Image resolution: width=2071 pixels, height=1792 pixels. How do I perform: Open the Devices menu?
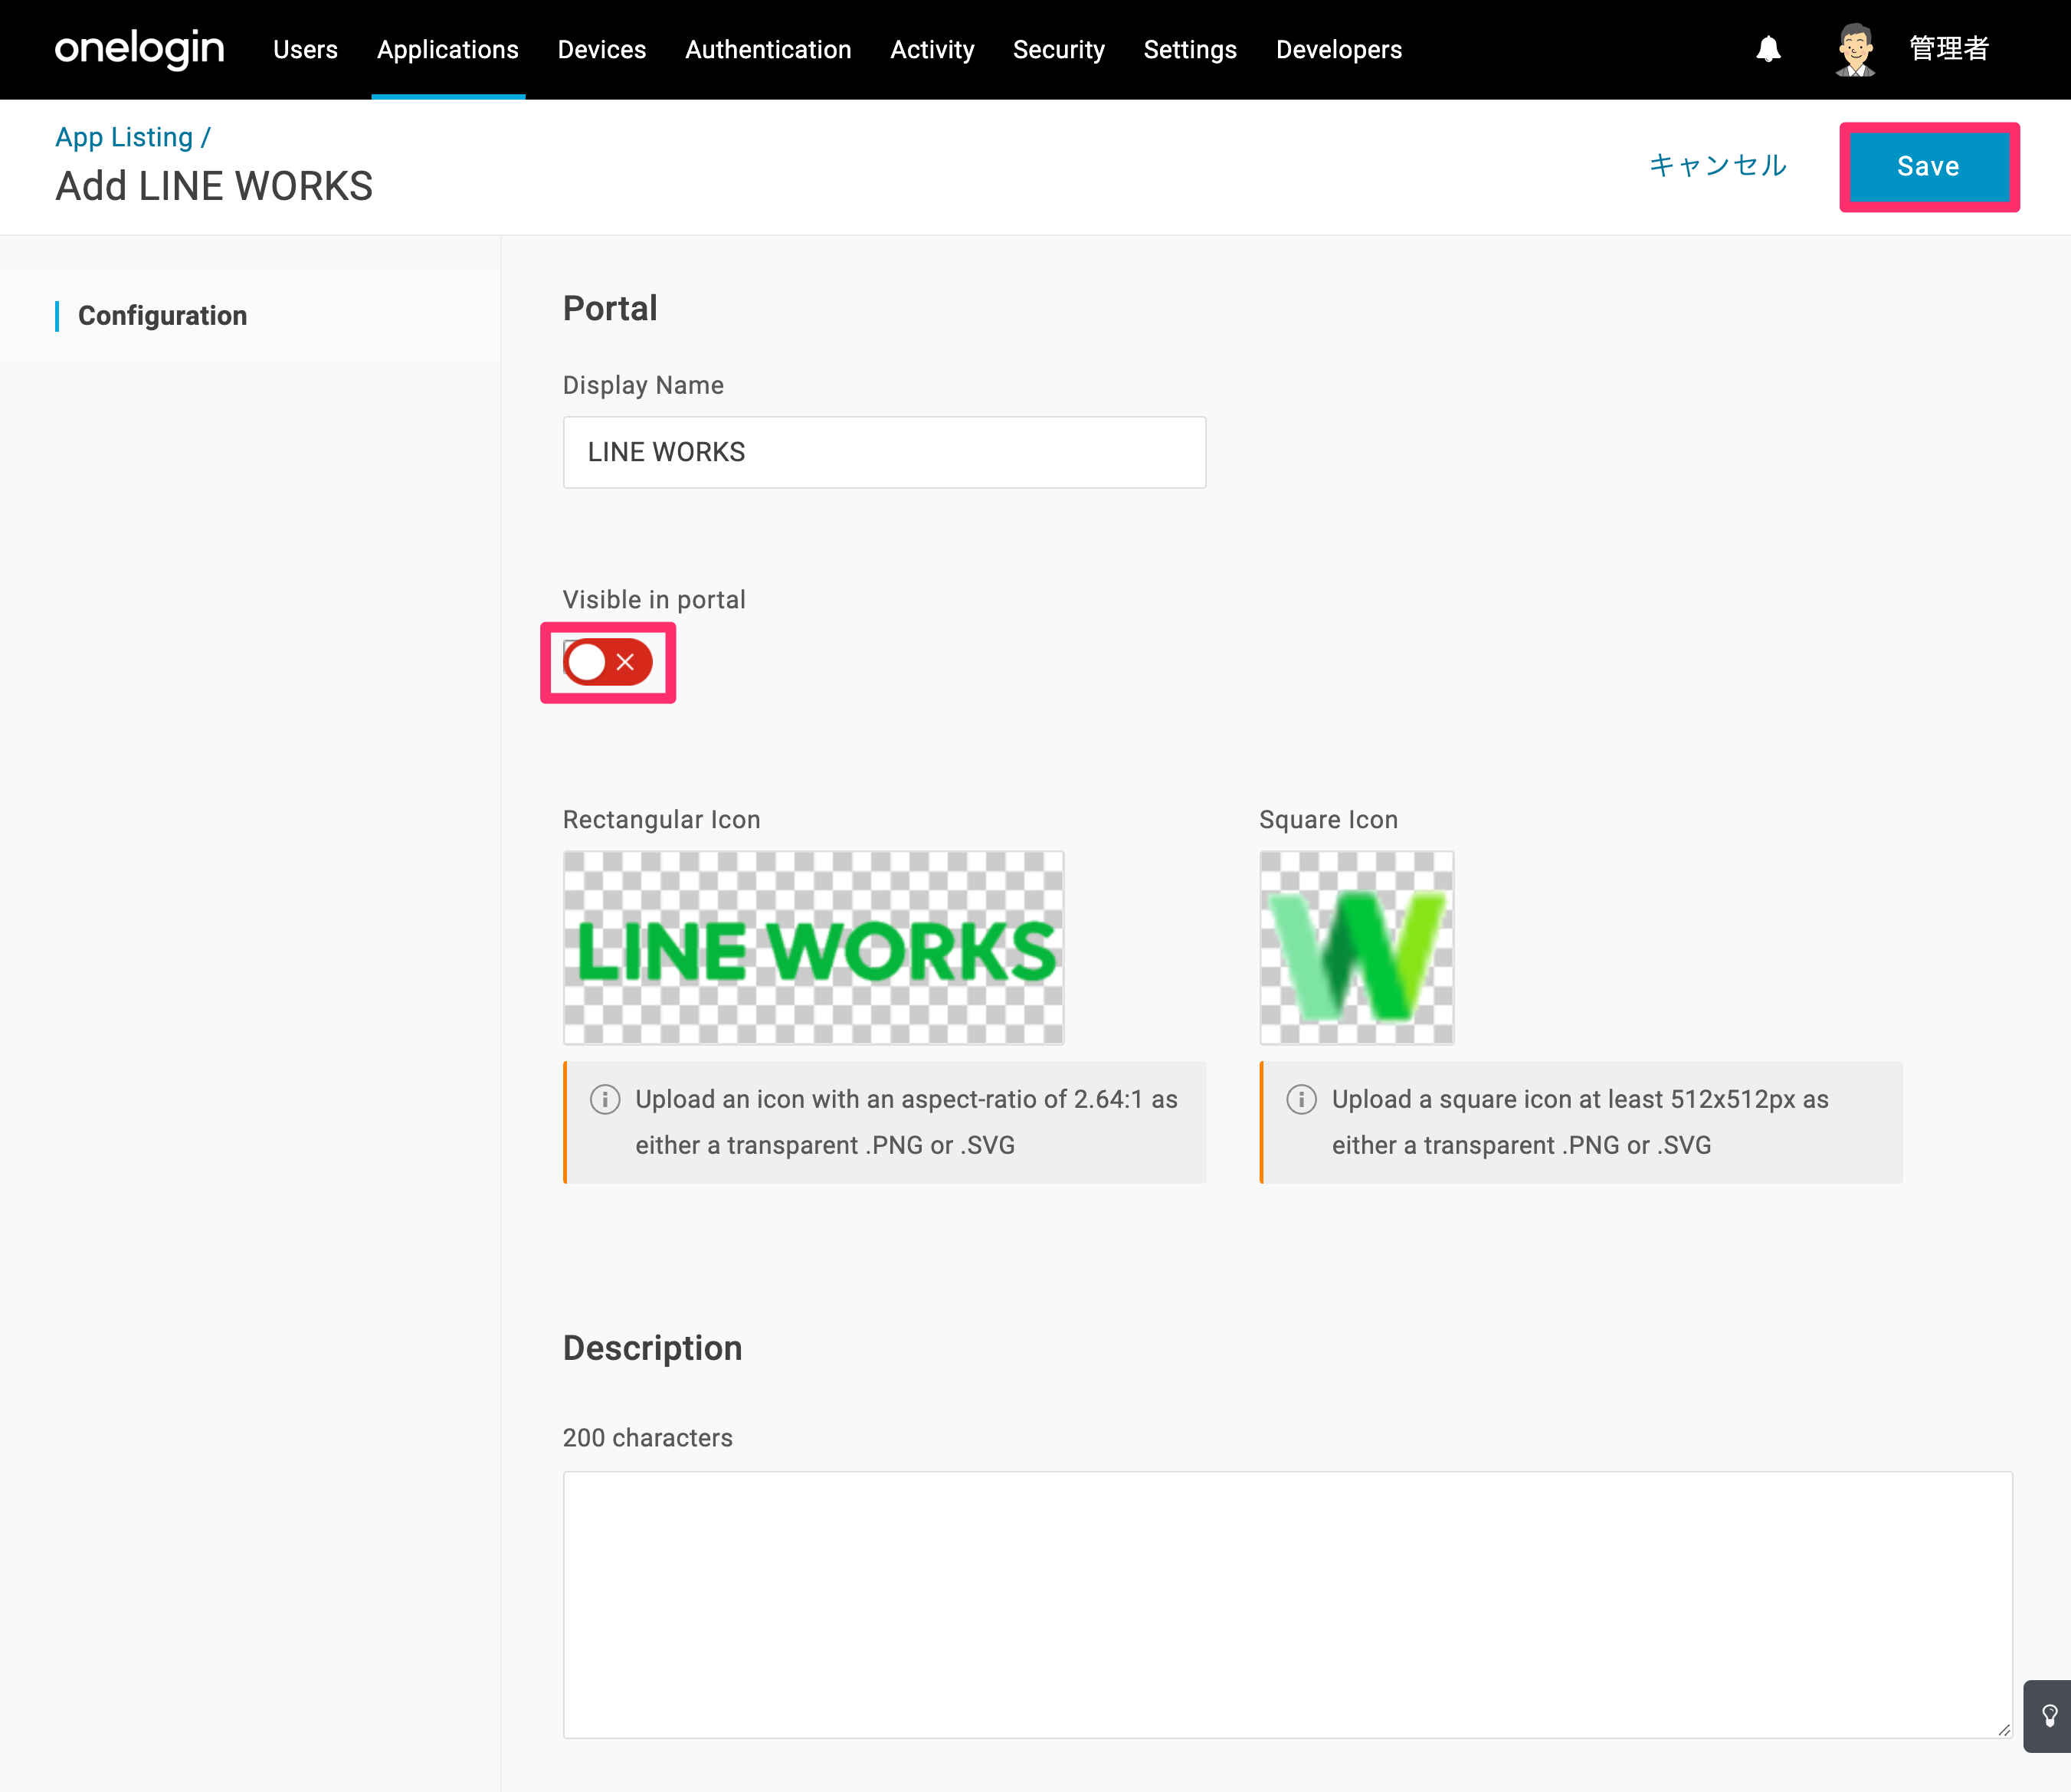click(x=602, y=49)
